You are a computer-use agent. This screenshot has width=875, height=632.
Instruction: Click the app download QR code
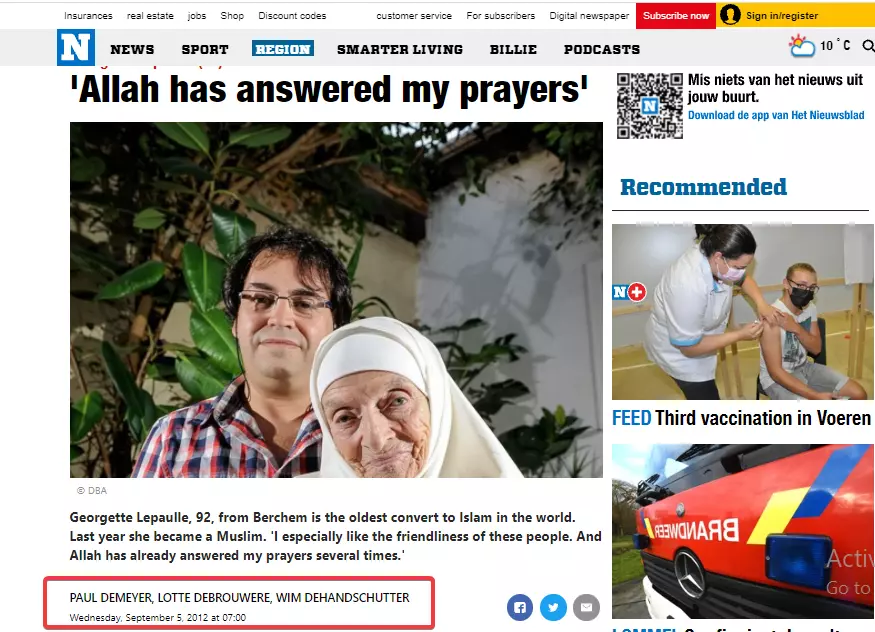[650, 105]
